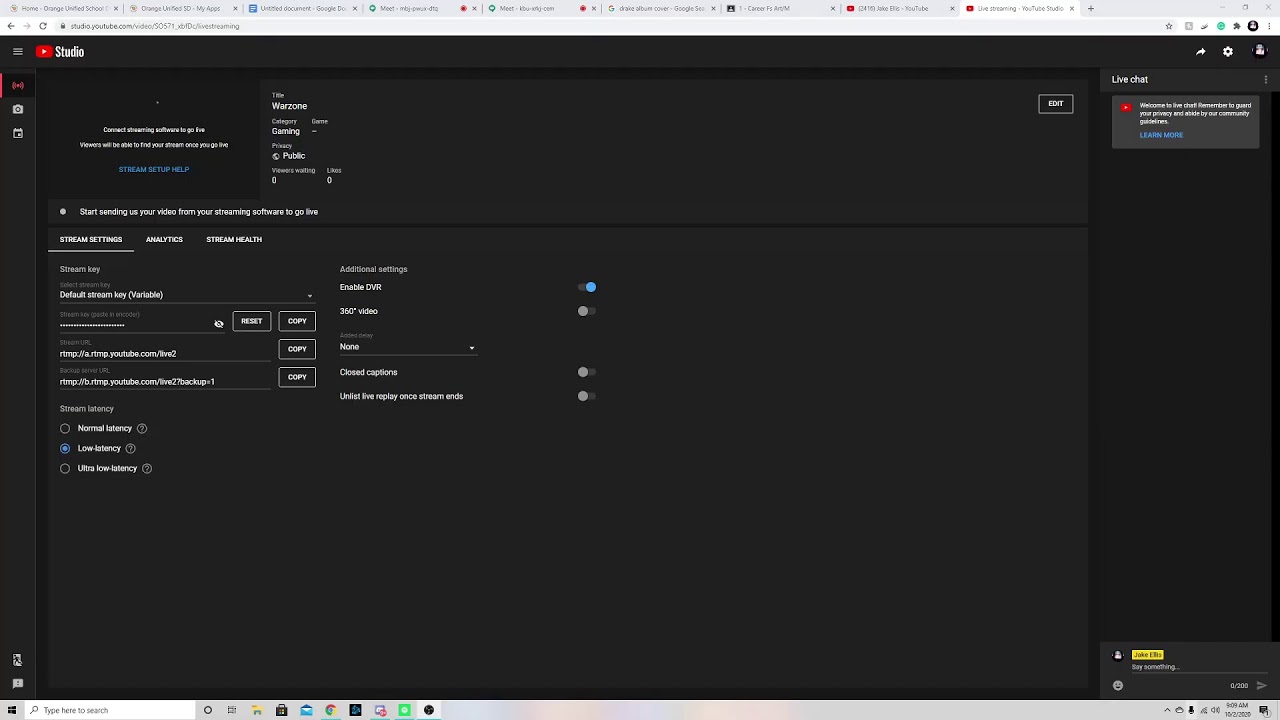Open Microsoft Store from the taskbar

282,710
